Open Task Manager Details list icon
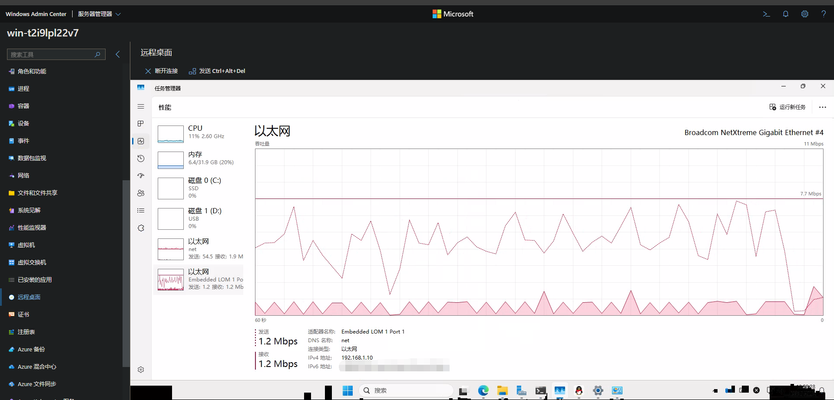834x400 pixels. [141, 210]
